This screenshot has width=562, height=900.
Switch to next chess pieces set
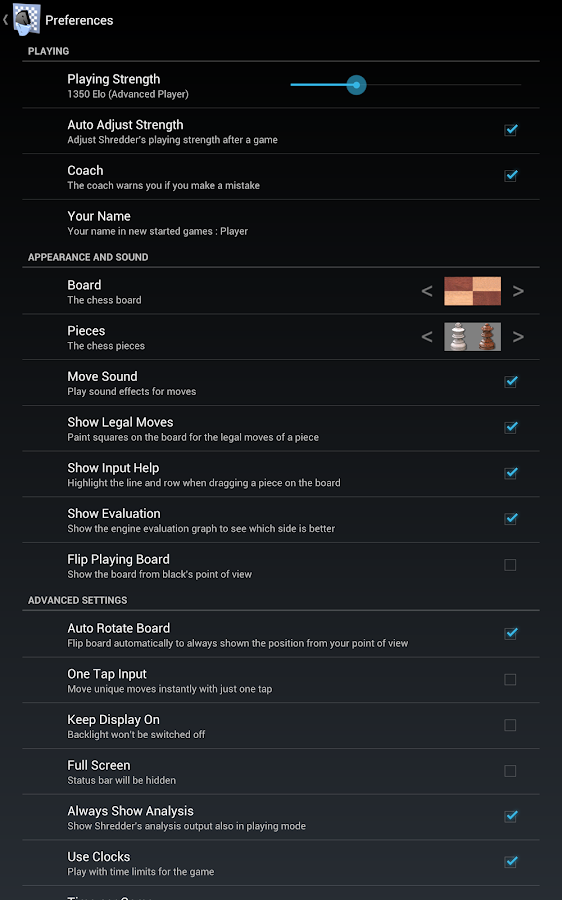tap(518, 336)
